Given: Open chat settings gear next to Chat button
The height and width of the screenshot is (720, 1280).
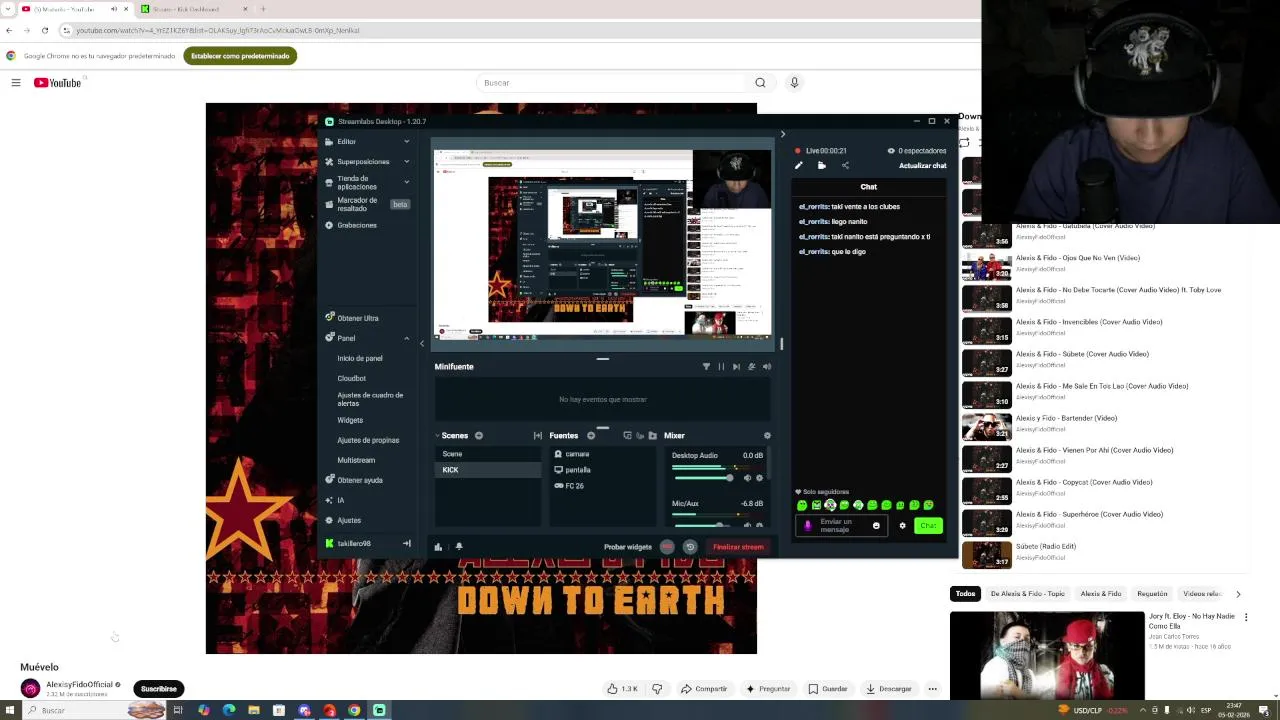Looking at the screenshot, I should [902, 525].
